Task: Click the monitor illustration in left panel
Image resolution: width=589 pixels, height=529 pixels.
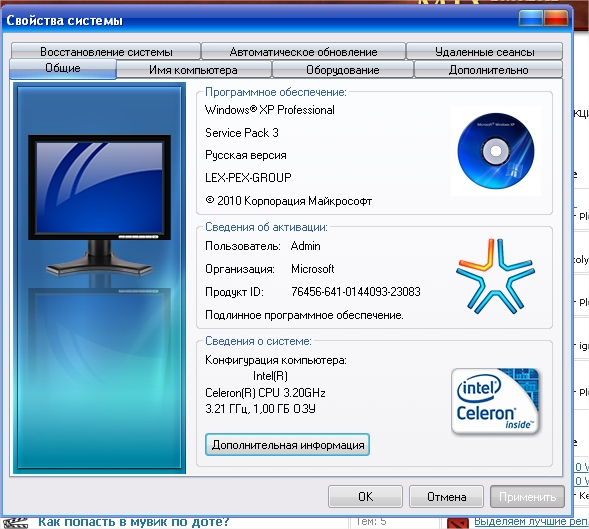Action: pyautogui.click(x=100, y=206)
